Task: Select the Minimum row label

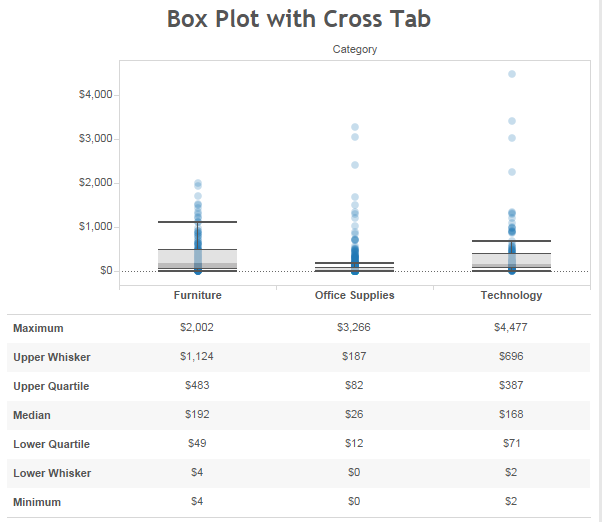Action: click(x=37, y=502)
